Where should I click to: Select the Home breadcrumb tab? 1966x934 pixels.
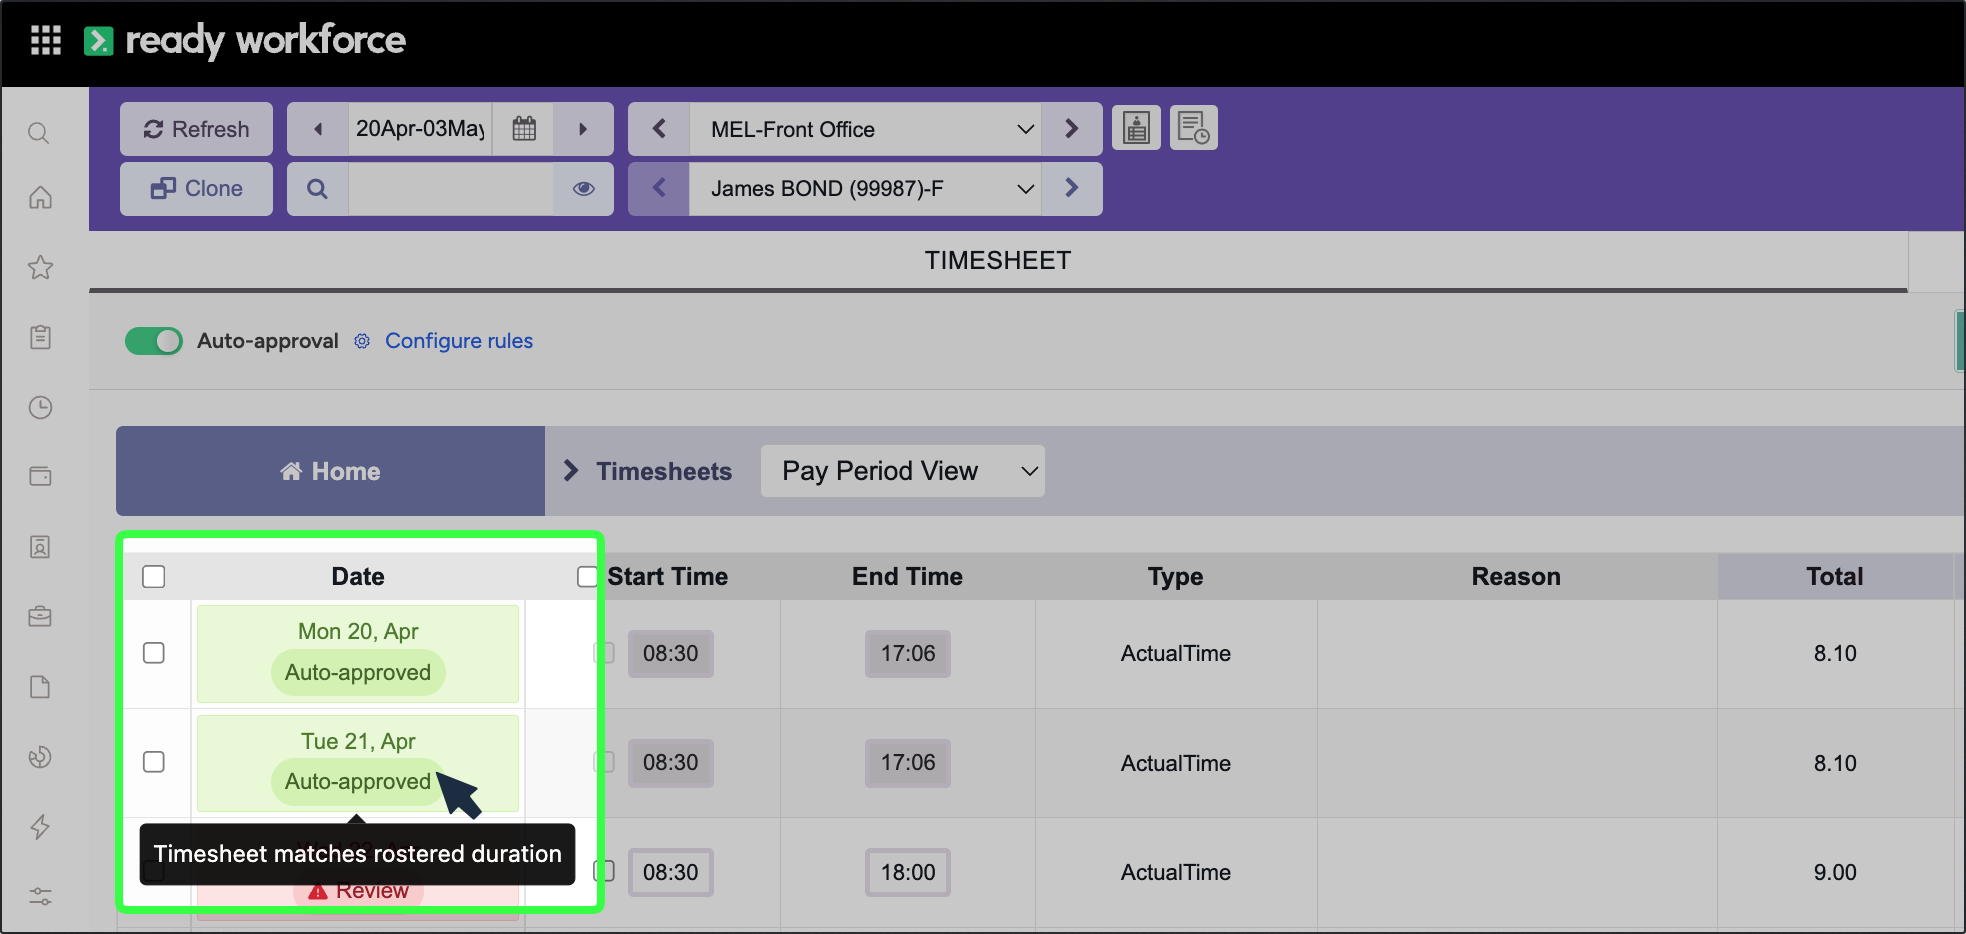(330, 471)
